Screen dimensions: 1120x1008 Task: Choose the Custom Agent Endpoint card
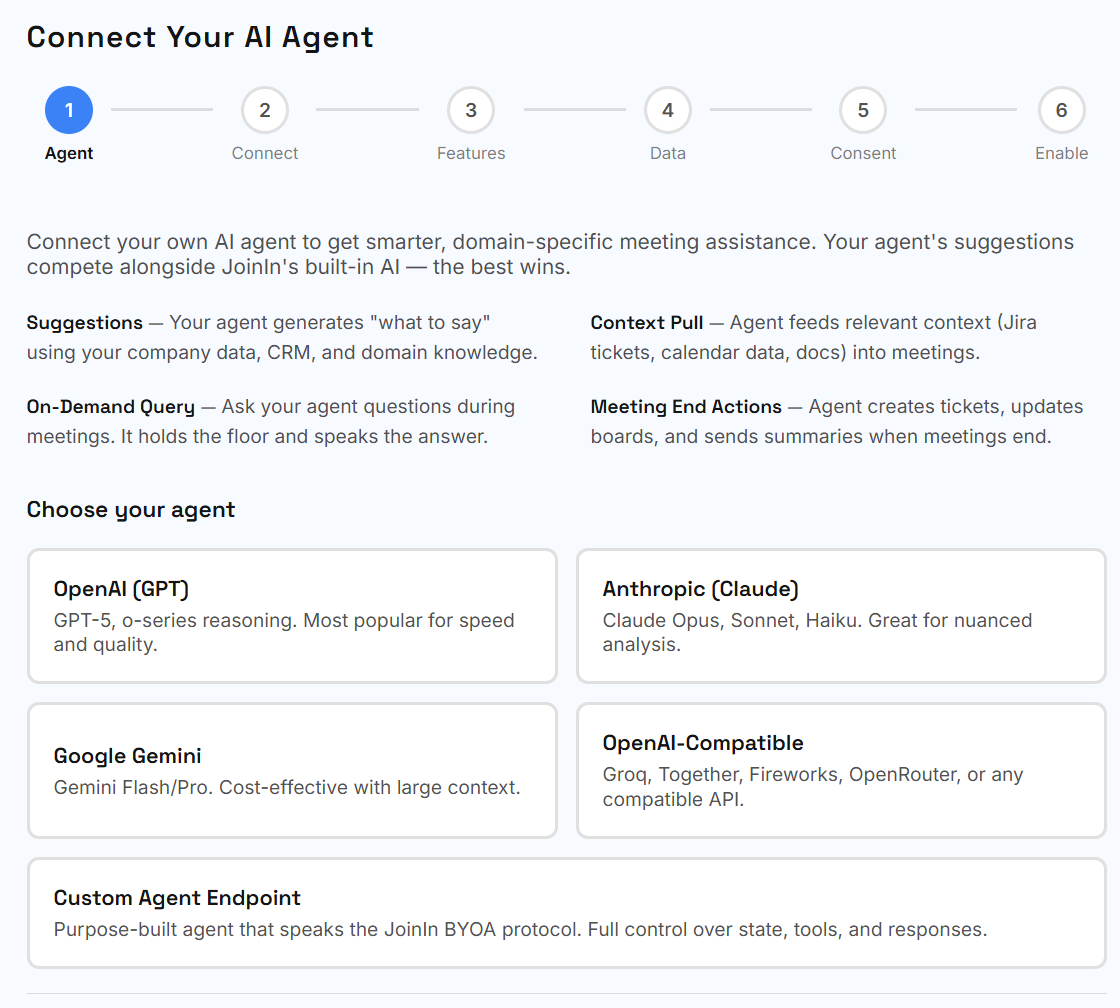click(x=560, y=912)
